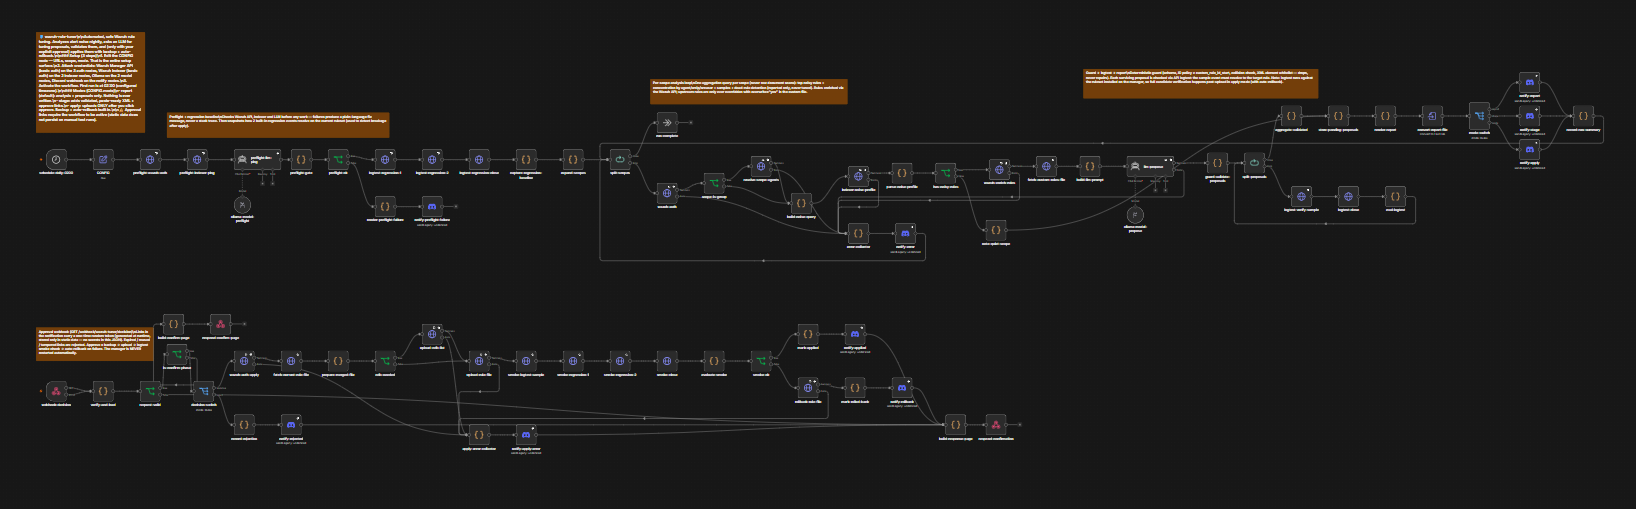Open the resolve scope agents HTTP node

[x=761, y=167]
